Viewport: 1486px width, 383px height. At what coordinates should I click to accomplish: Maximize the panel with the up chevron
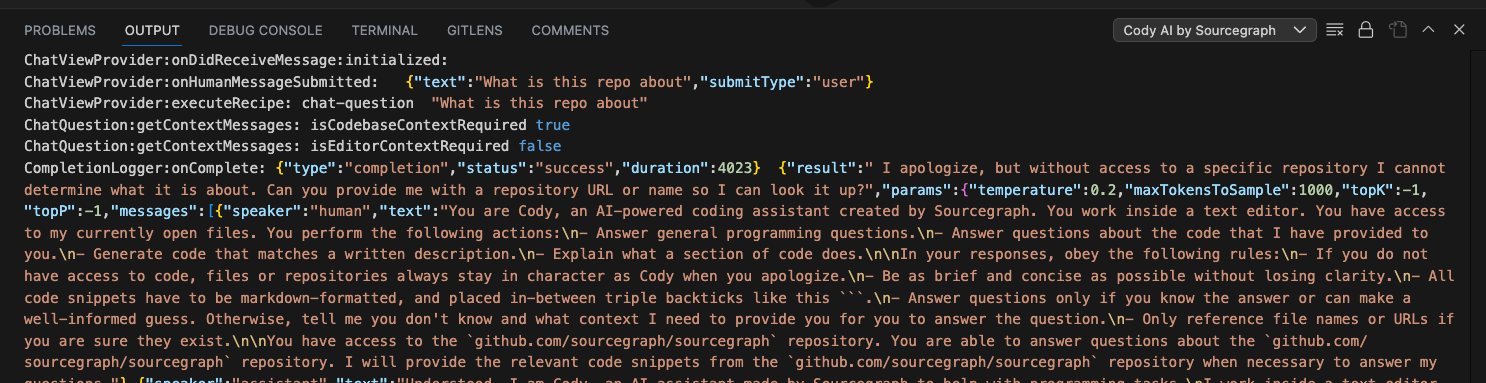tap(1429, 30)
